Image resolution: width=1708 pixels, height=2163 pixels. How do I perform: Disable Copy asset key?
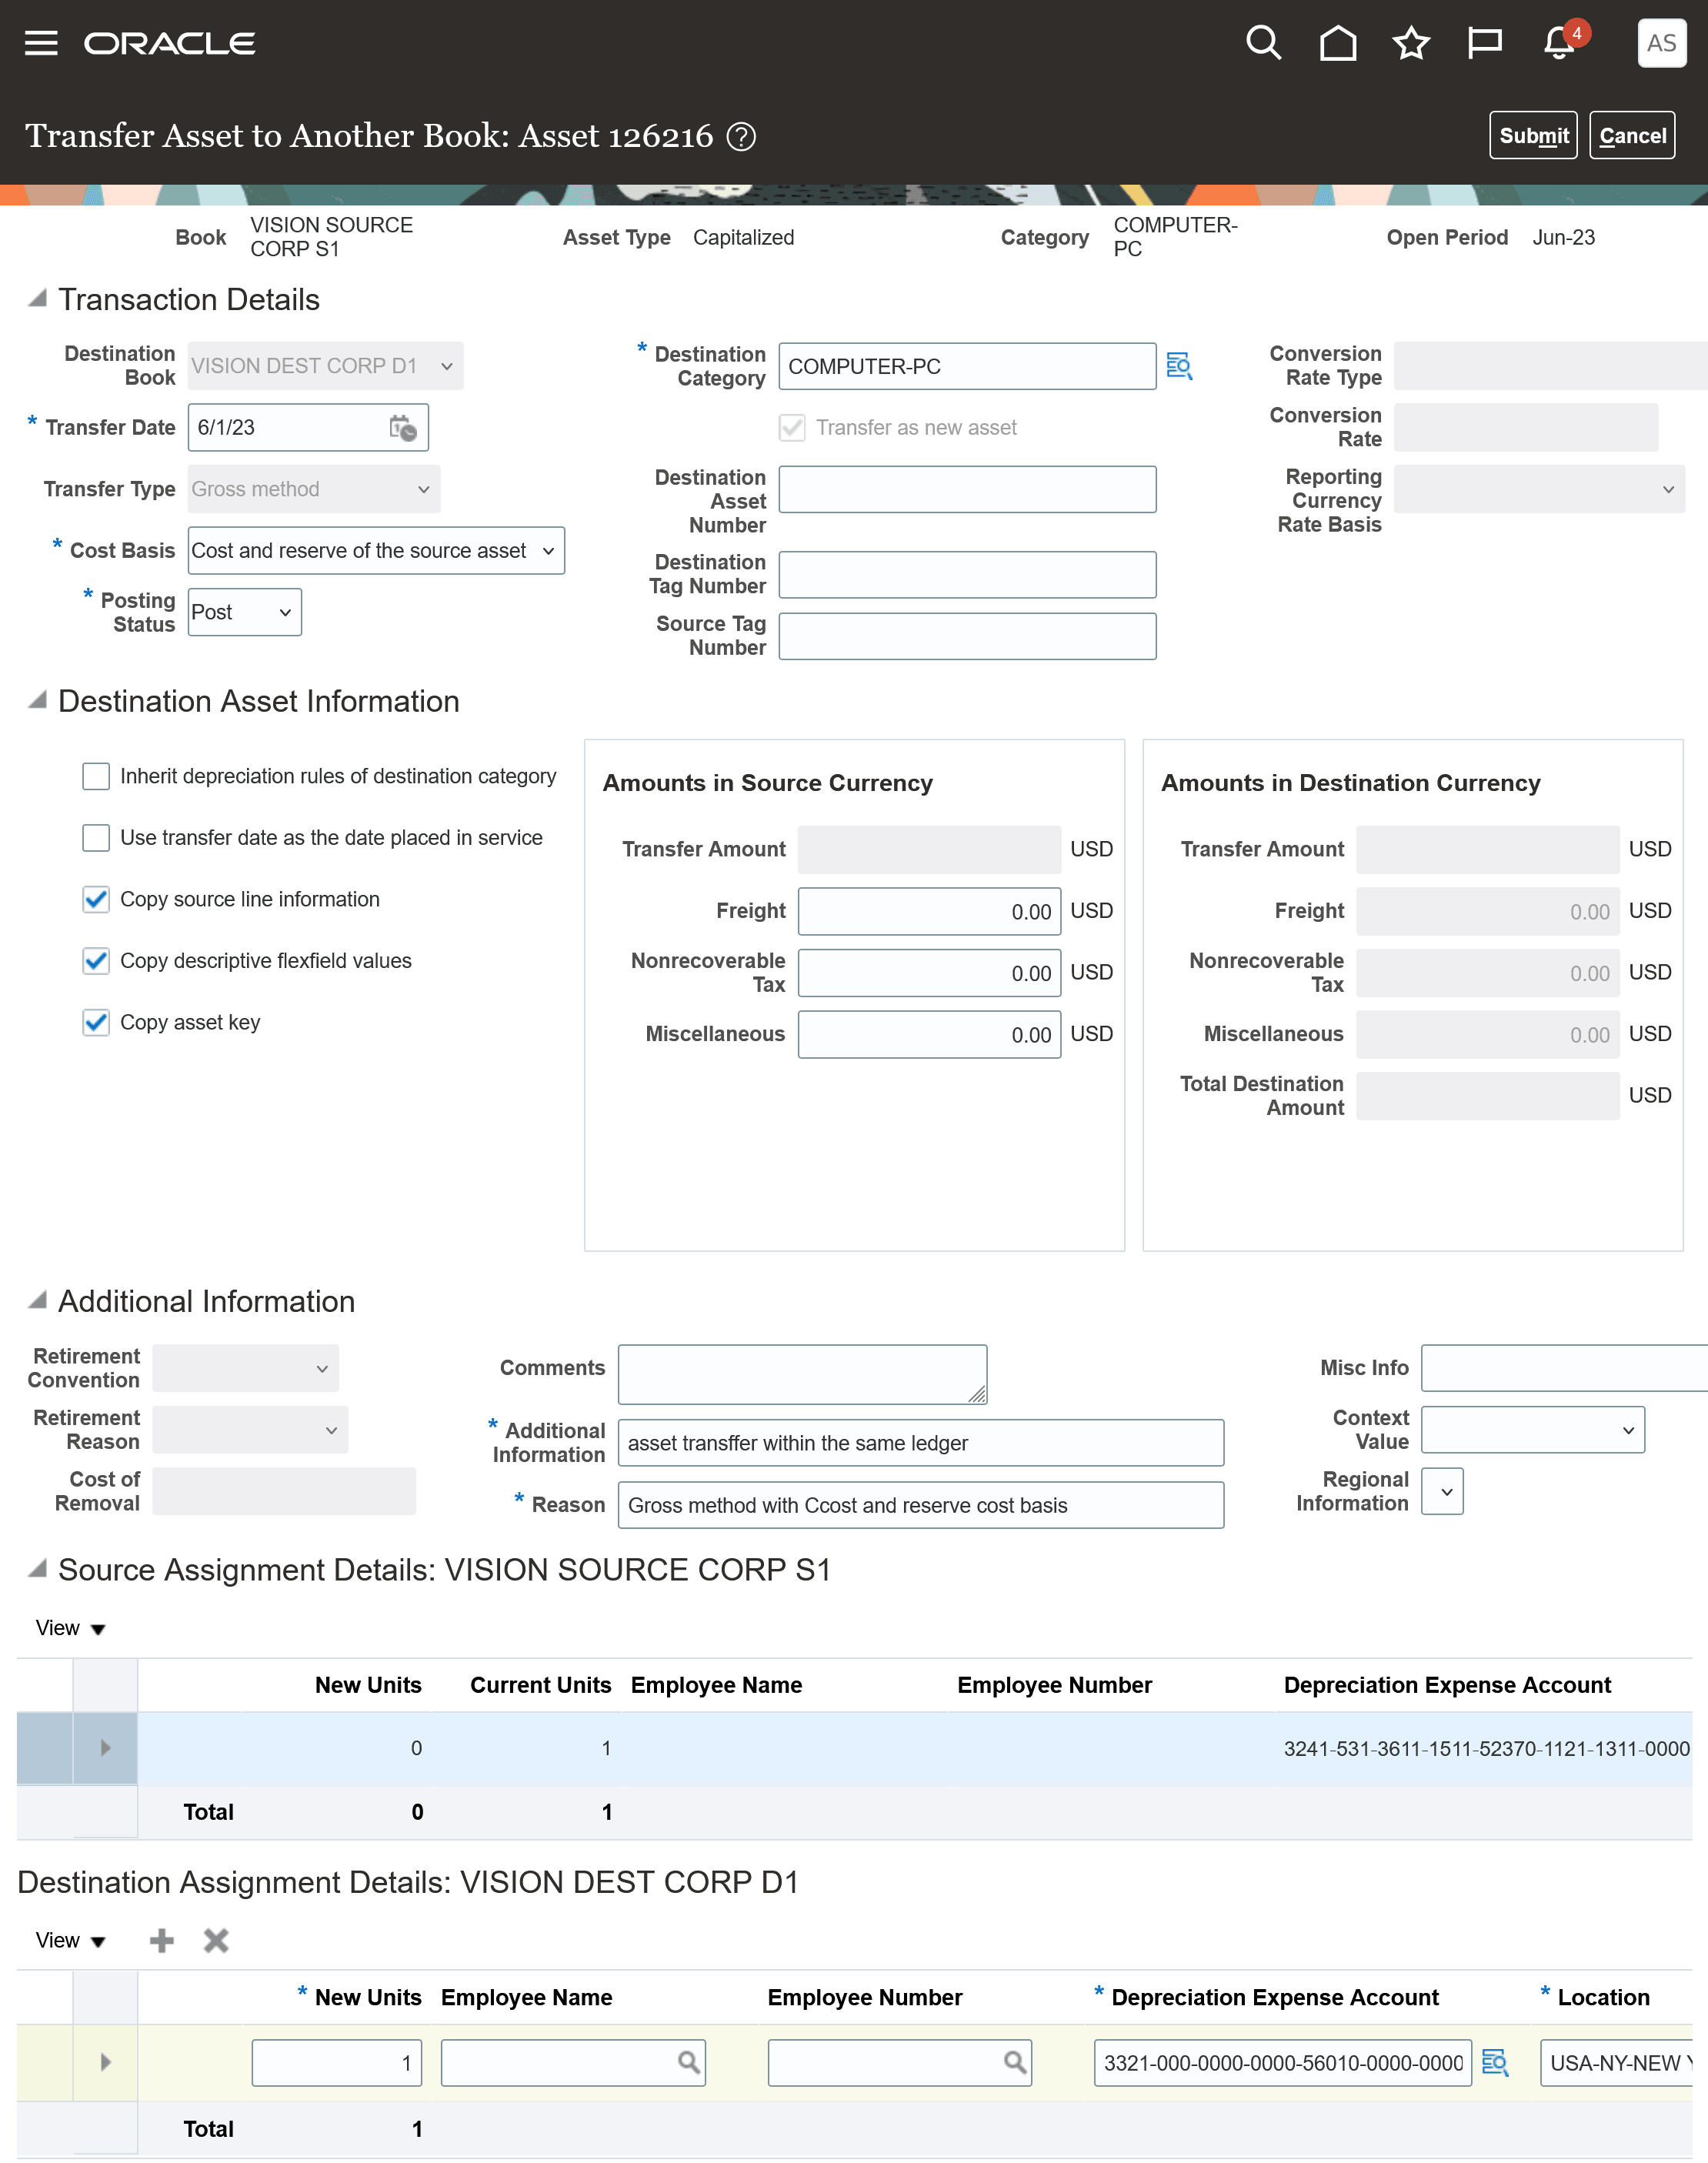(x=95, y=1022)
